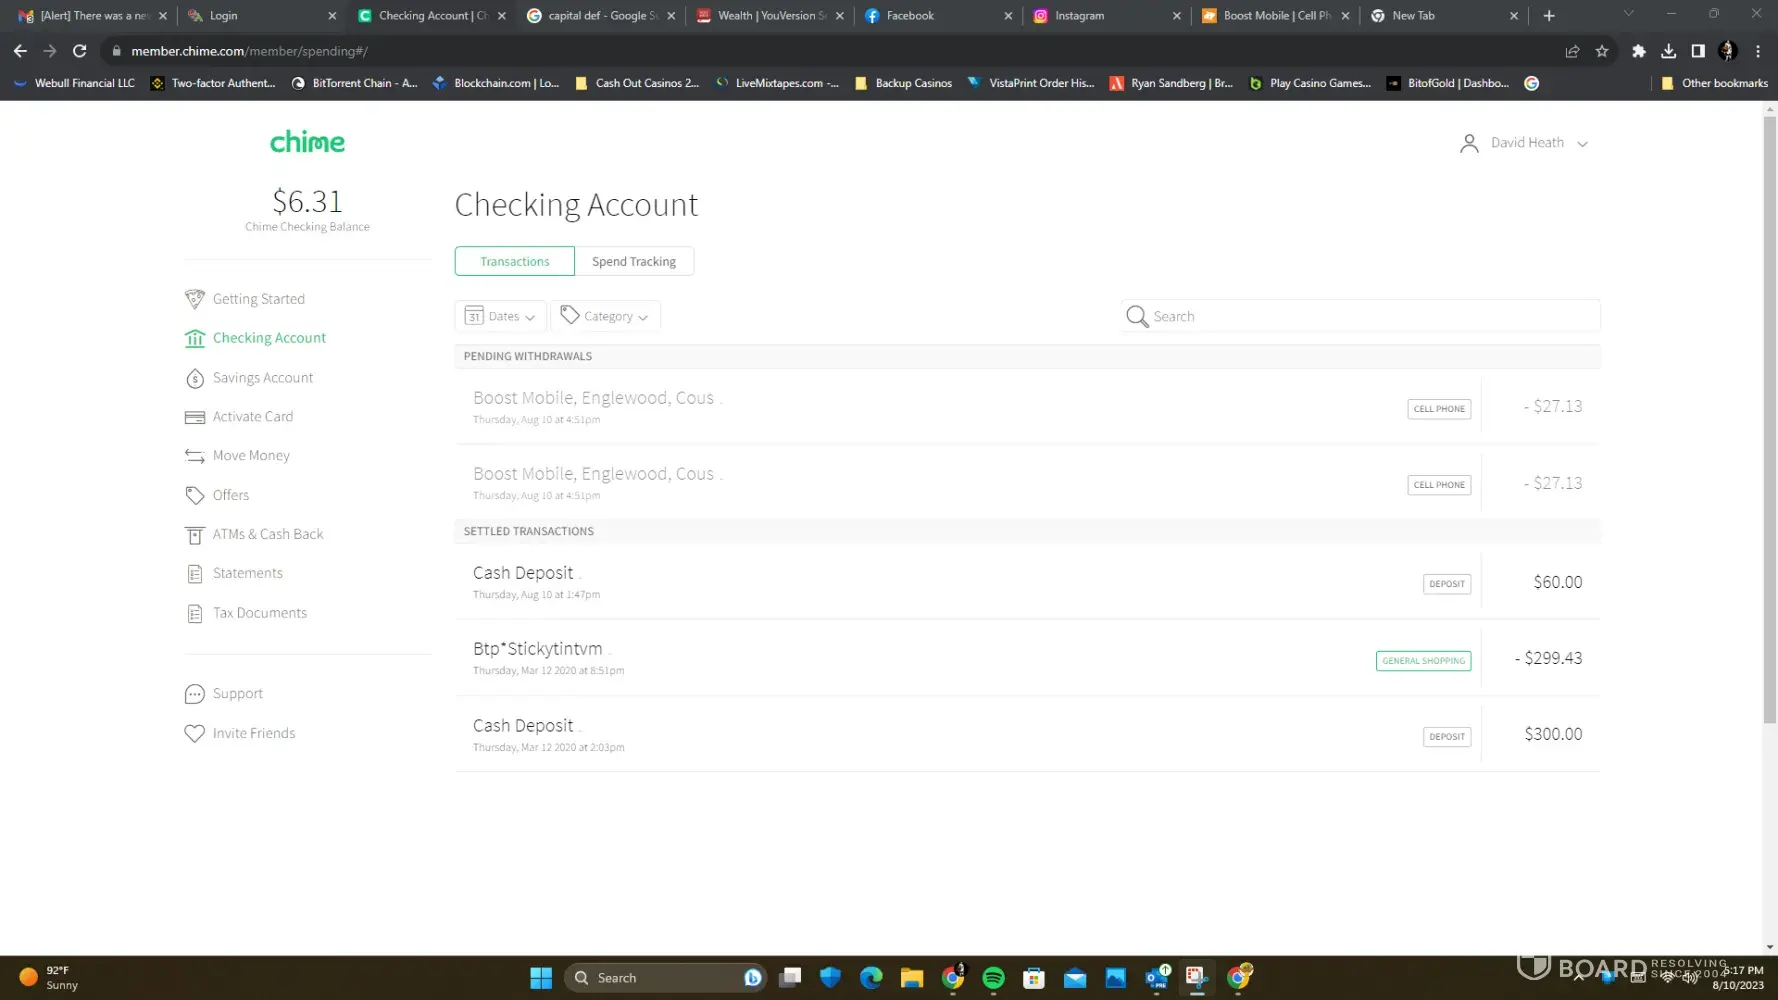Screen dimensions: 1778x1000
Task: Click the Invite Friends heart icon
Action: click(195, 733)
